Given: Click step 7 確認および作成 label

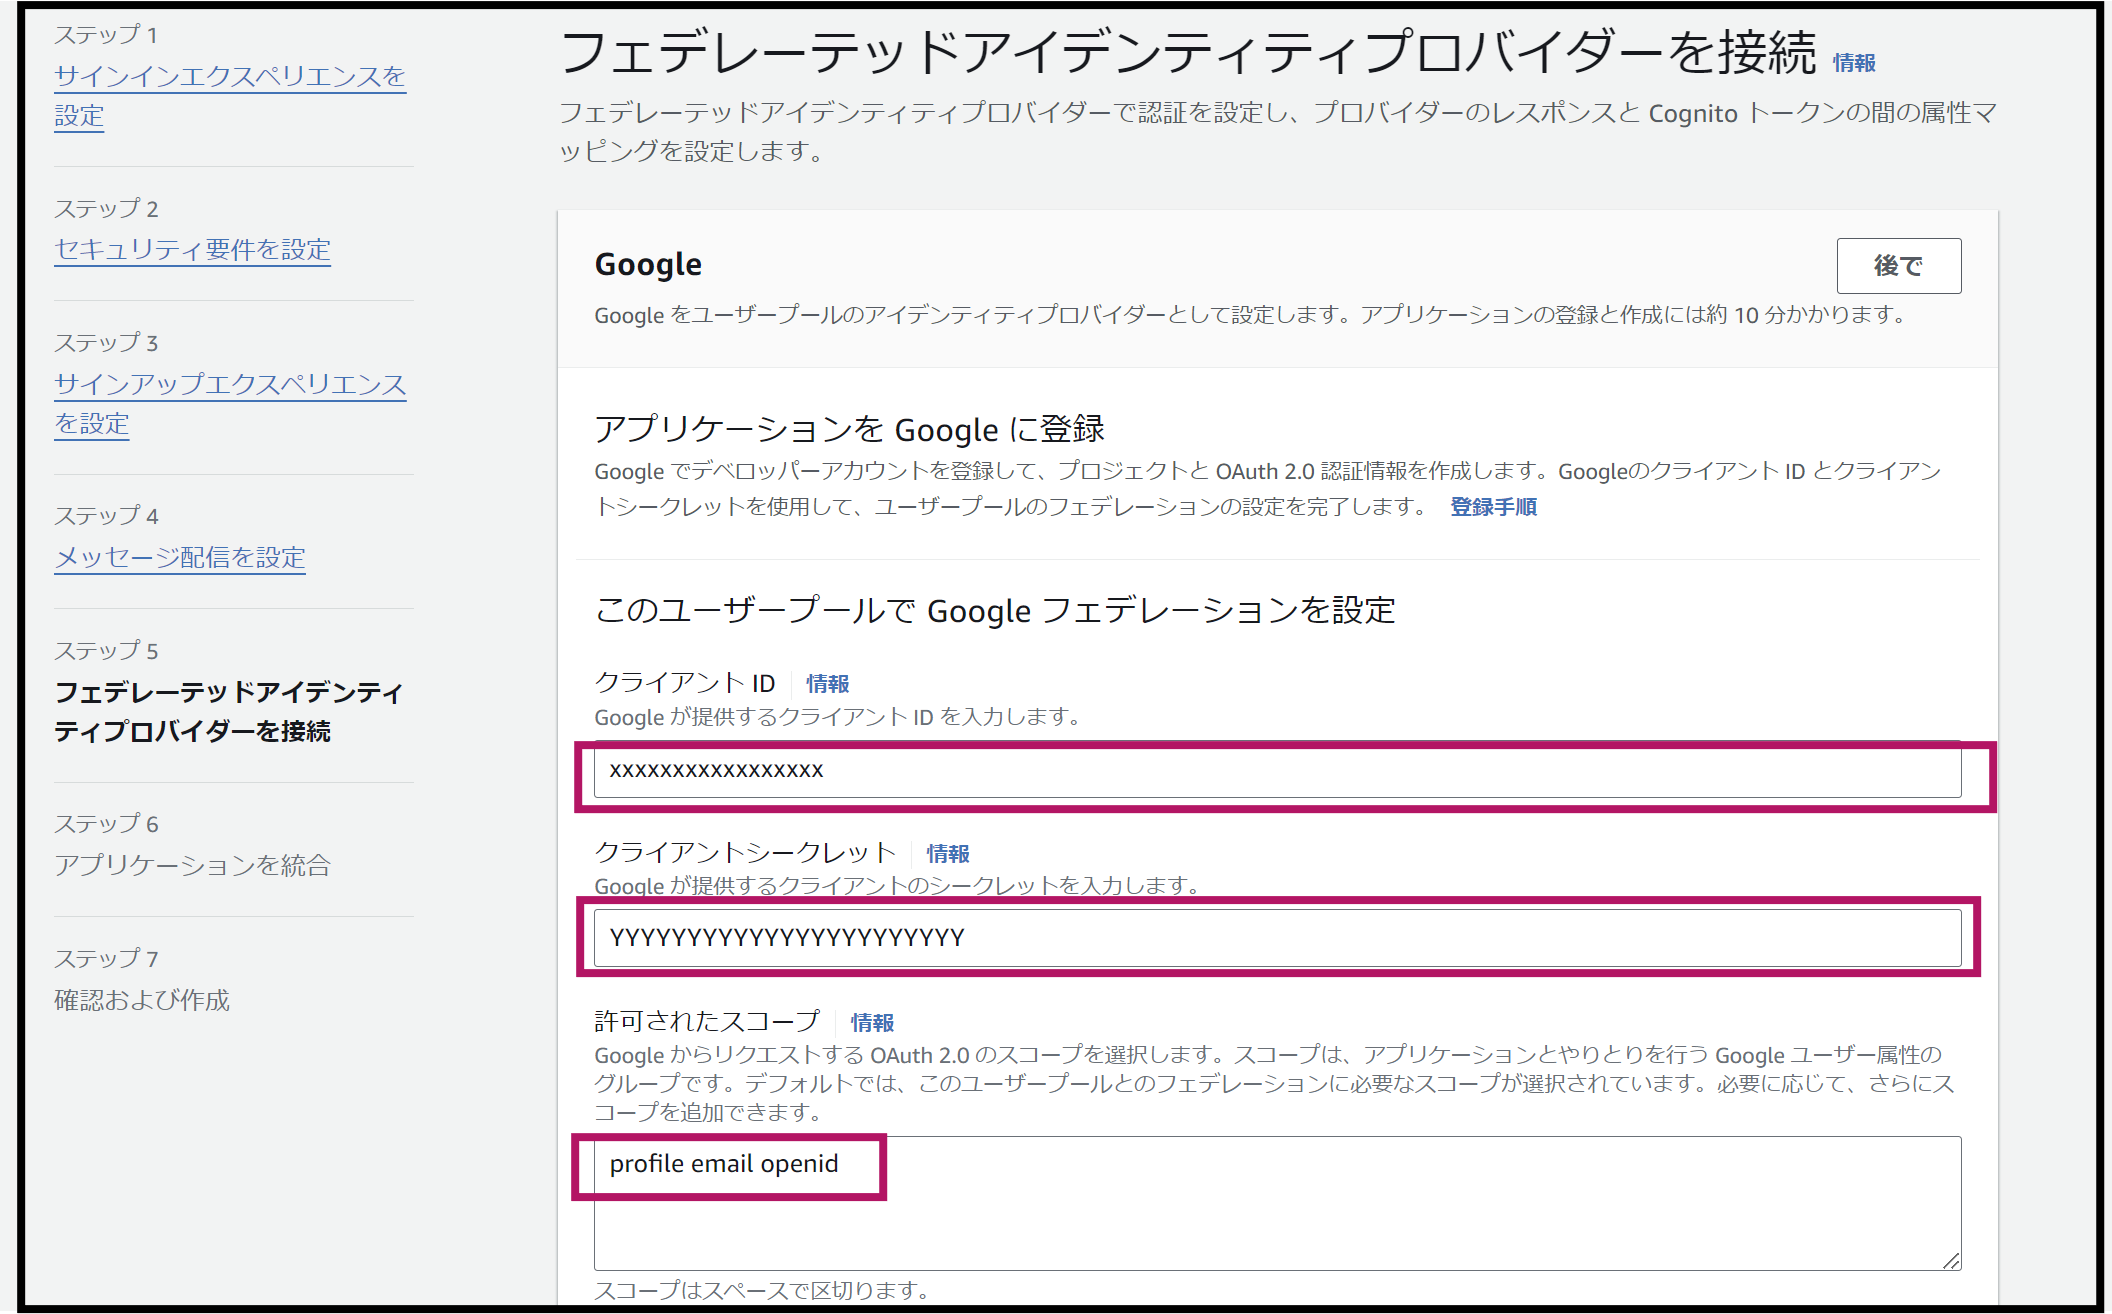Looking at the screenshot, I should click(x=142, y=1001).
